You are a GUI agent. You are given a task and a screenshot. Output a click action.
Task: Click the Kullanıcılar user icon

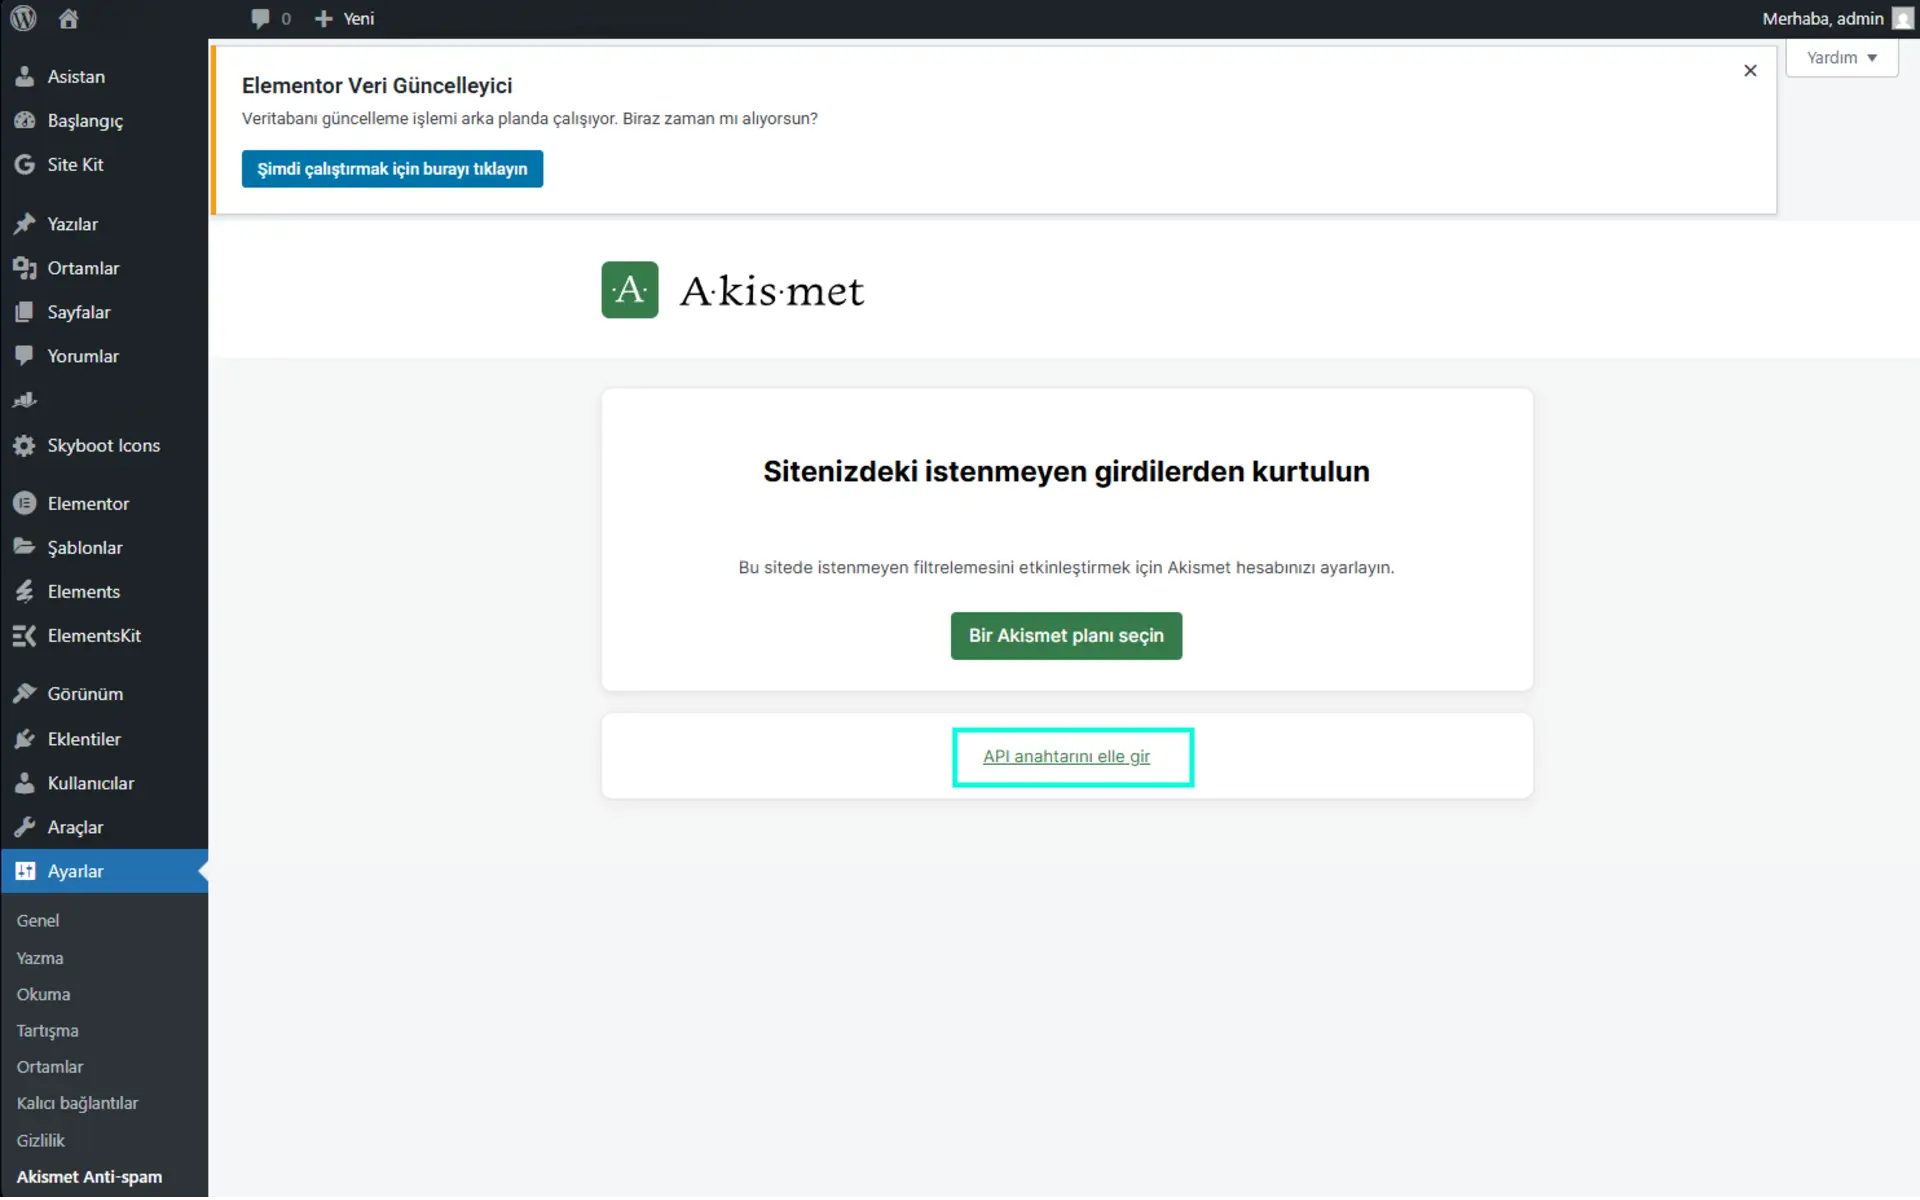coord(25,783)
